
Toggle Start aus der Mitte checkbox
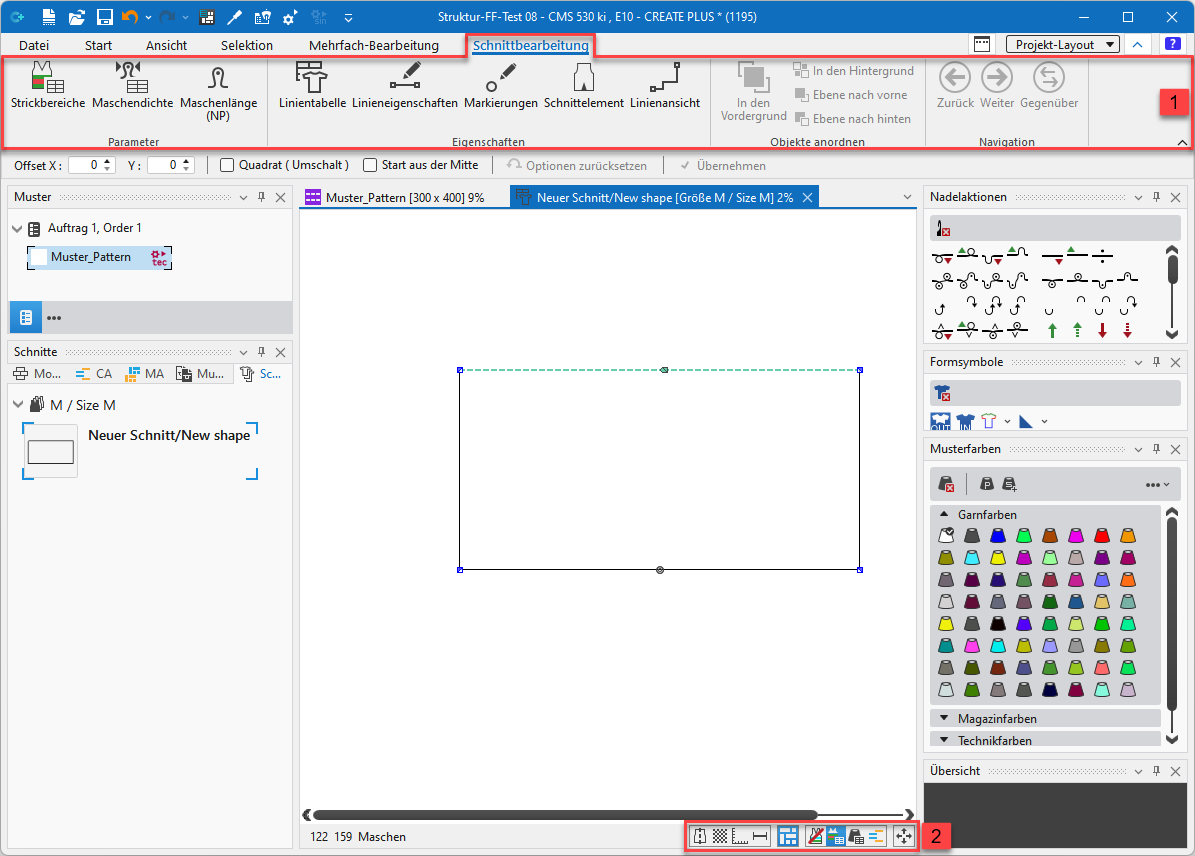coord(370,165)
